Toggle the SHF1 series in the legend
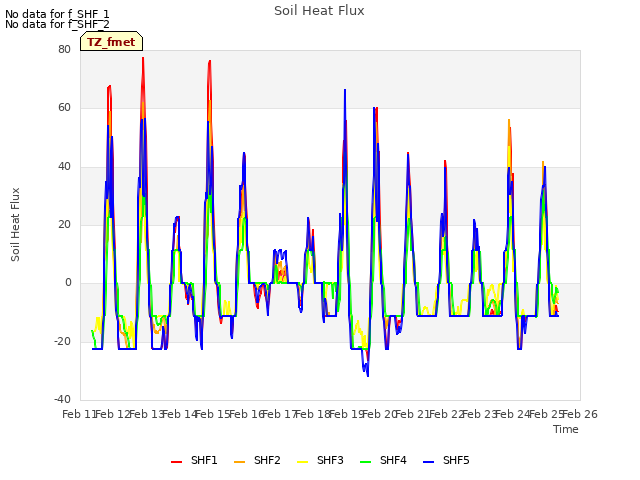This screenshot has width=640, height=480. pyautogui.click(x=194, y=461)
